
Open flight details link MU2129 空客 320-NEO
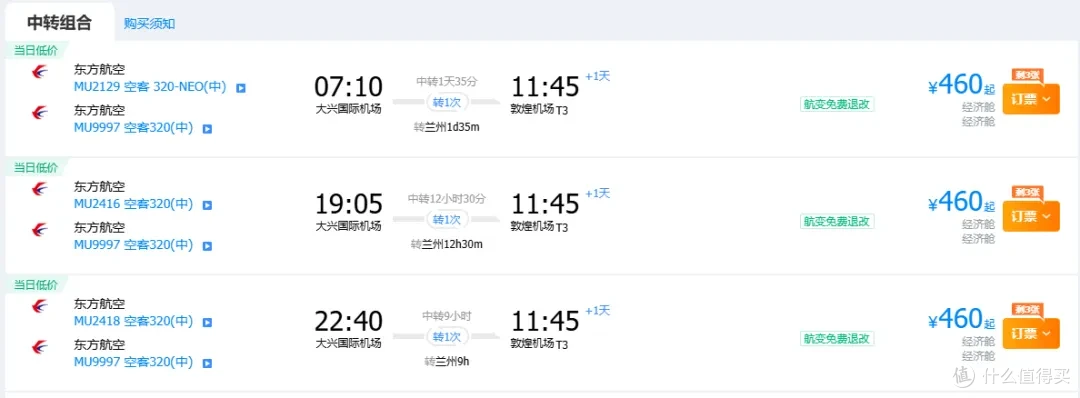[150, 87]
